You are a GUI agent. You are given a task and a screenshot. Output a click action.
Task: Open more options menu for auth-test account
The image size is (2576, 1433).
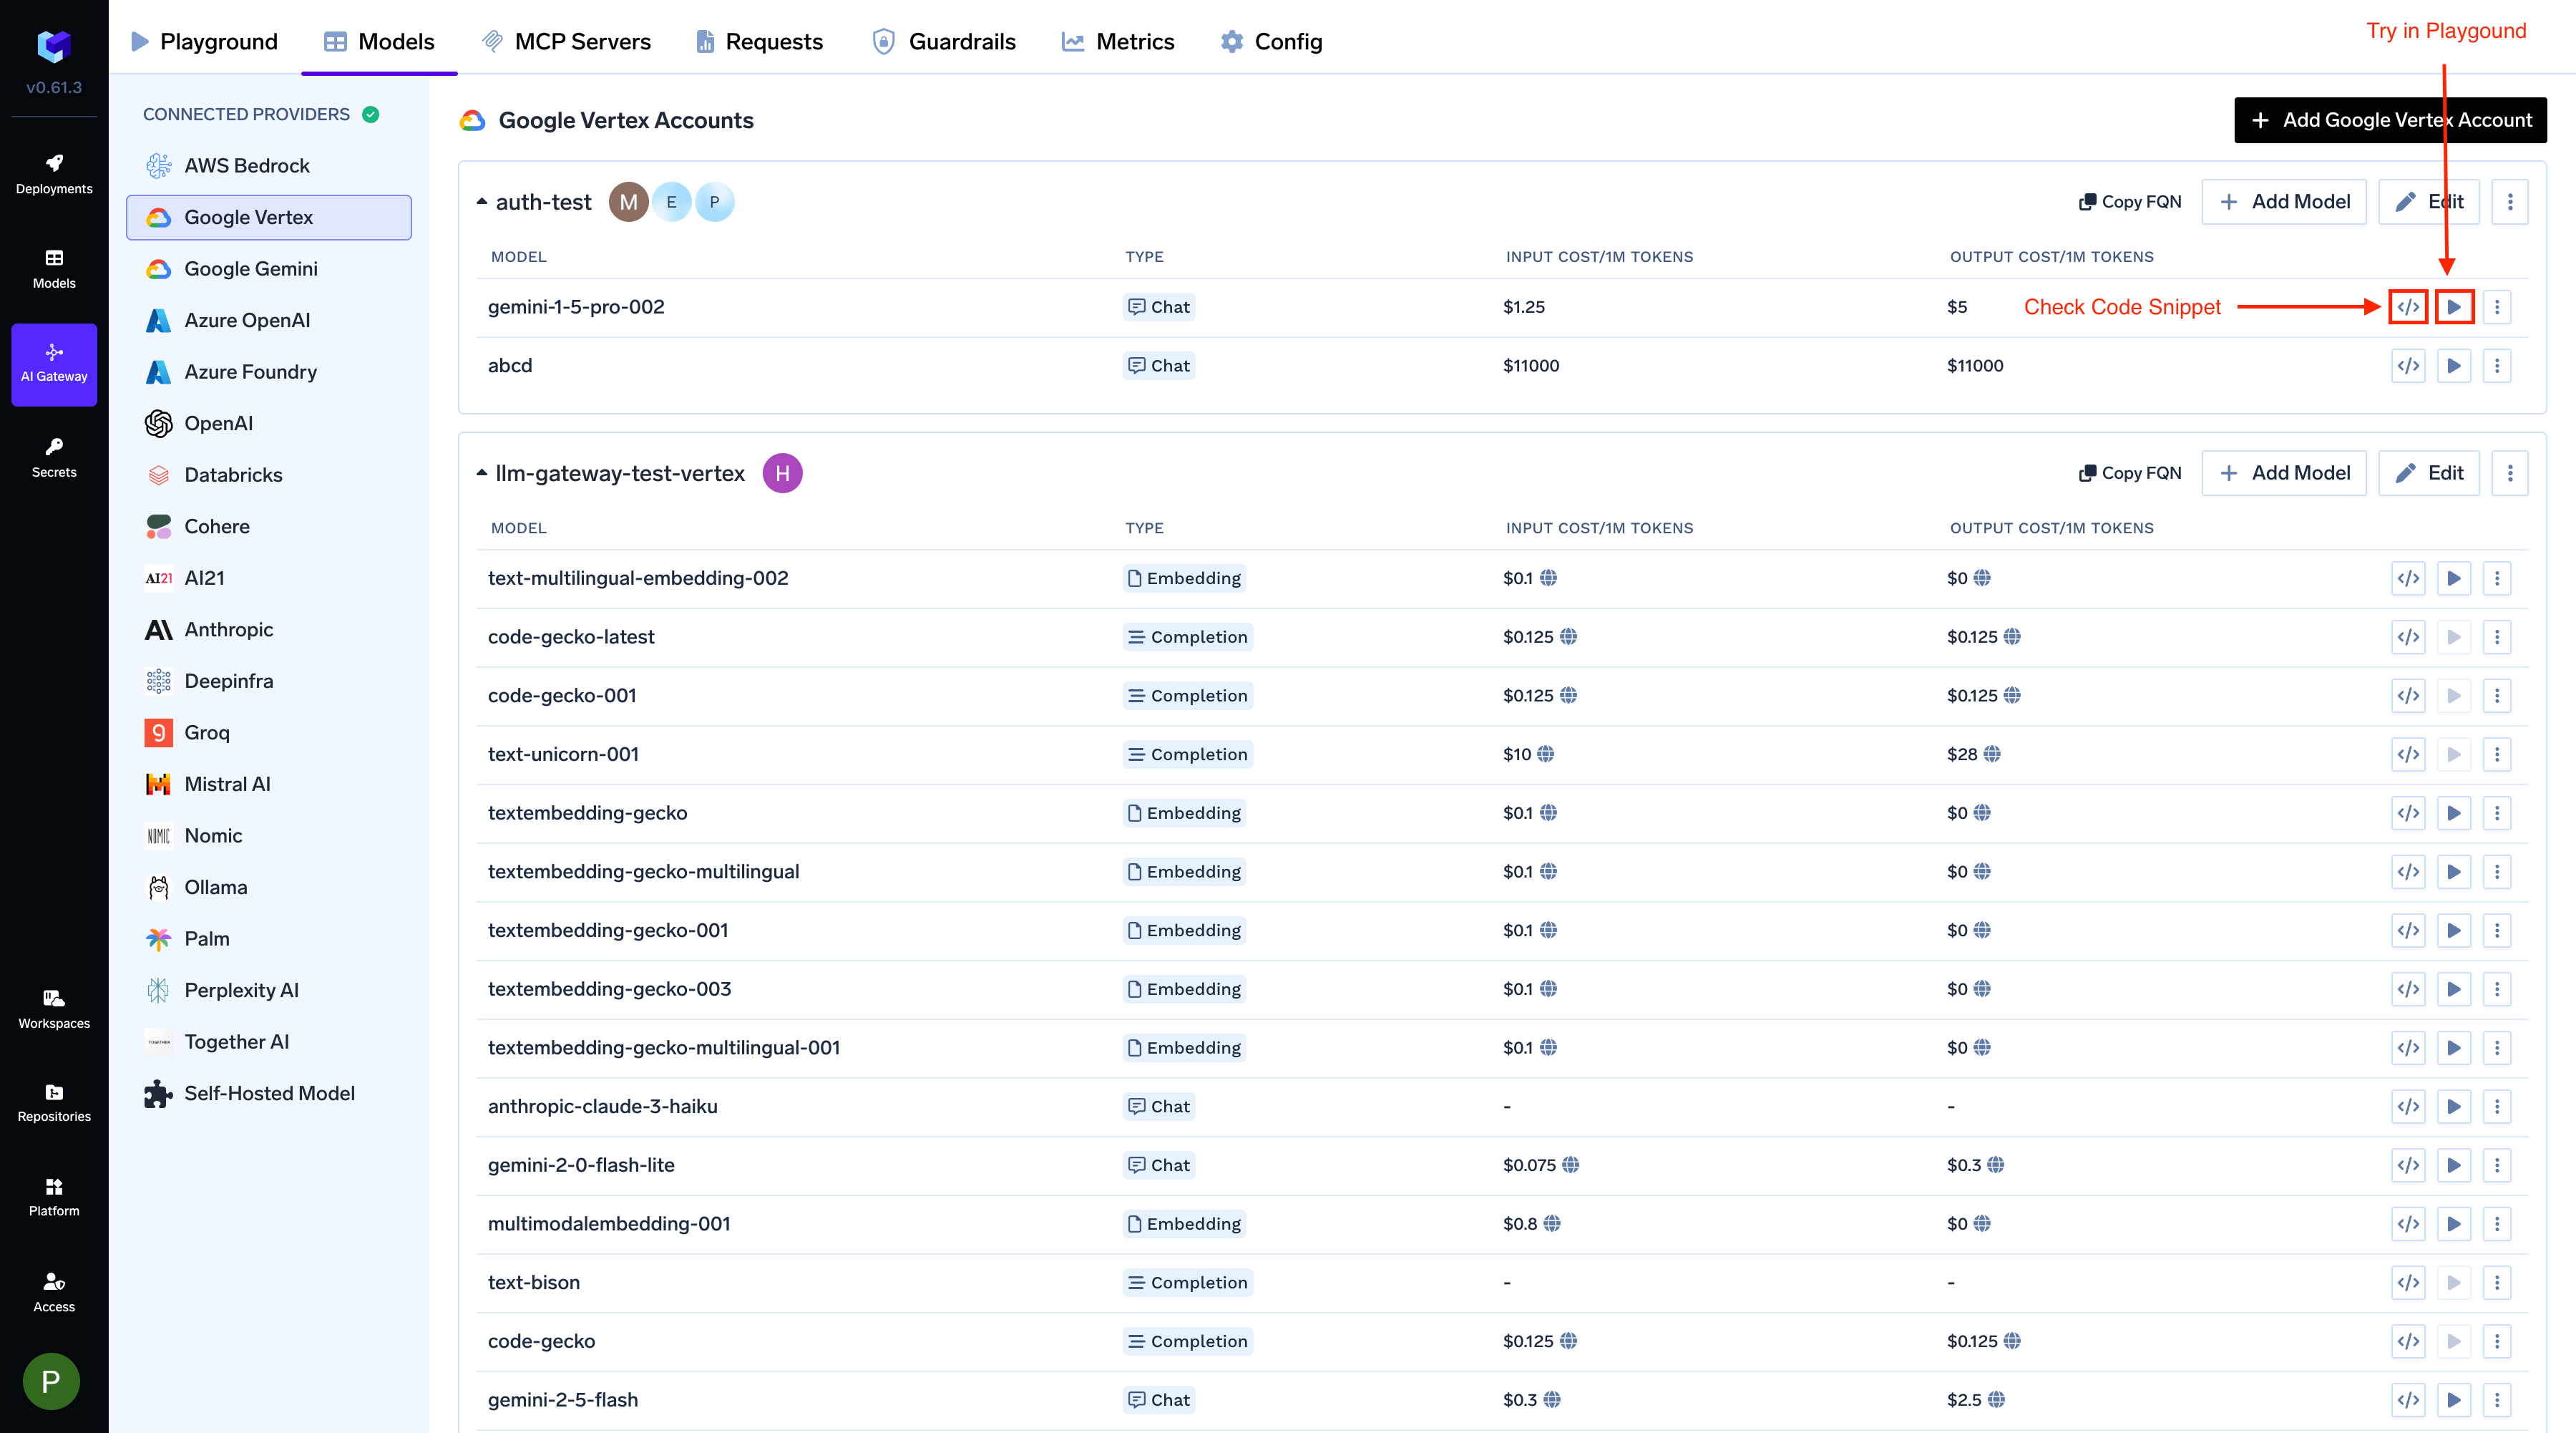point(2509,202)
